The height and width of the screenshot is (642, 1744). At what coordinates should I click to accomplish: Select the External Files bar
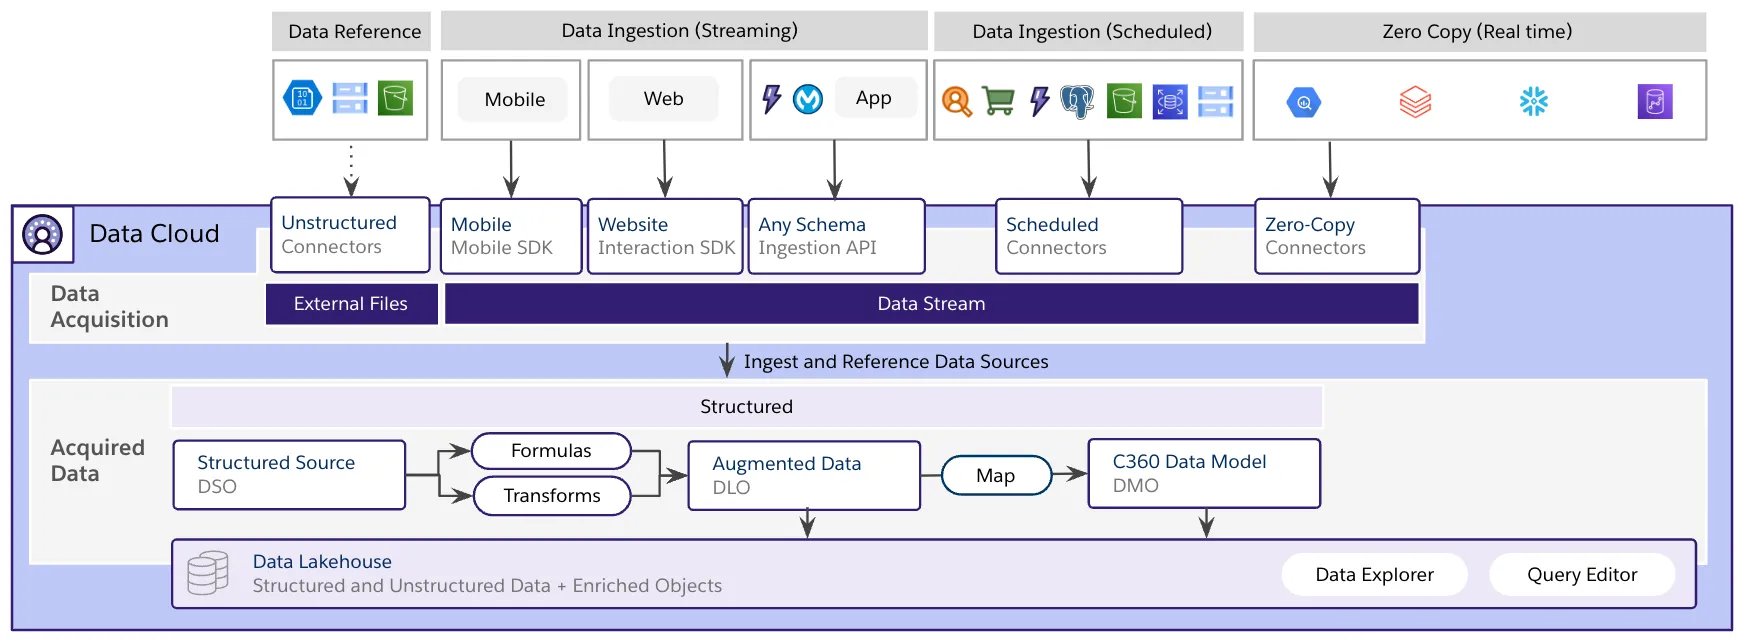[x=351, y=304]
